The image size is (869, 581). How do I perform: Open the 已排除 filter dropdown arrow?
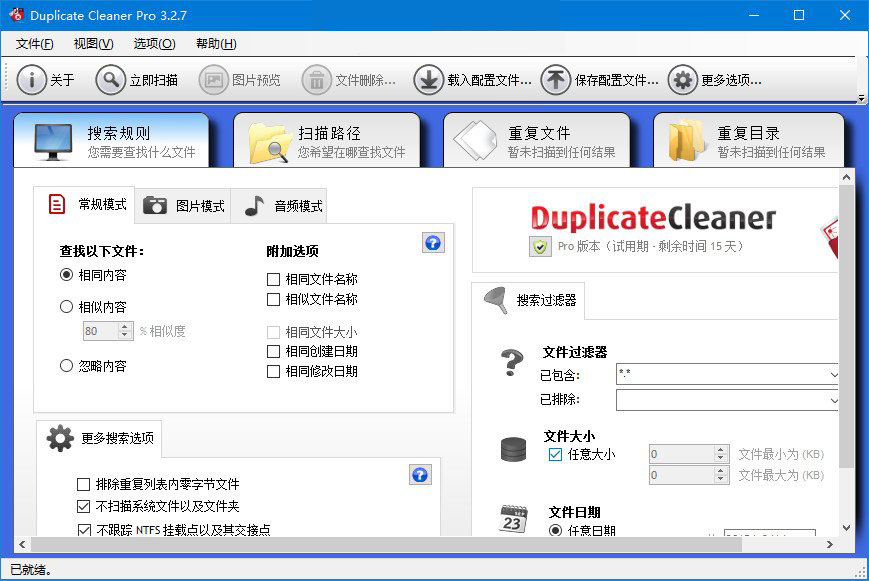coord(833,400)
